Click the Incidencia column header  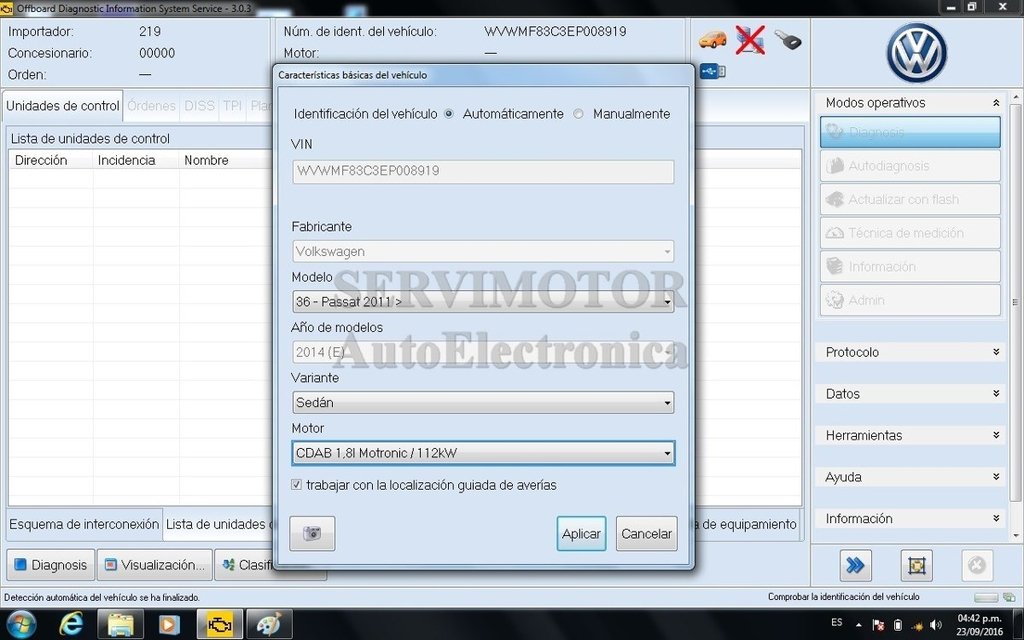click(136, 160)
